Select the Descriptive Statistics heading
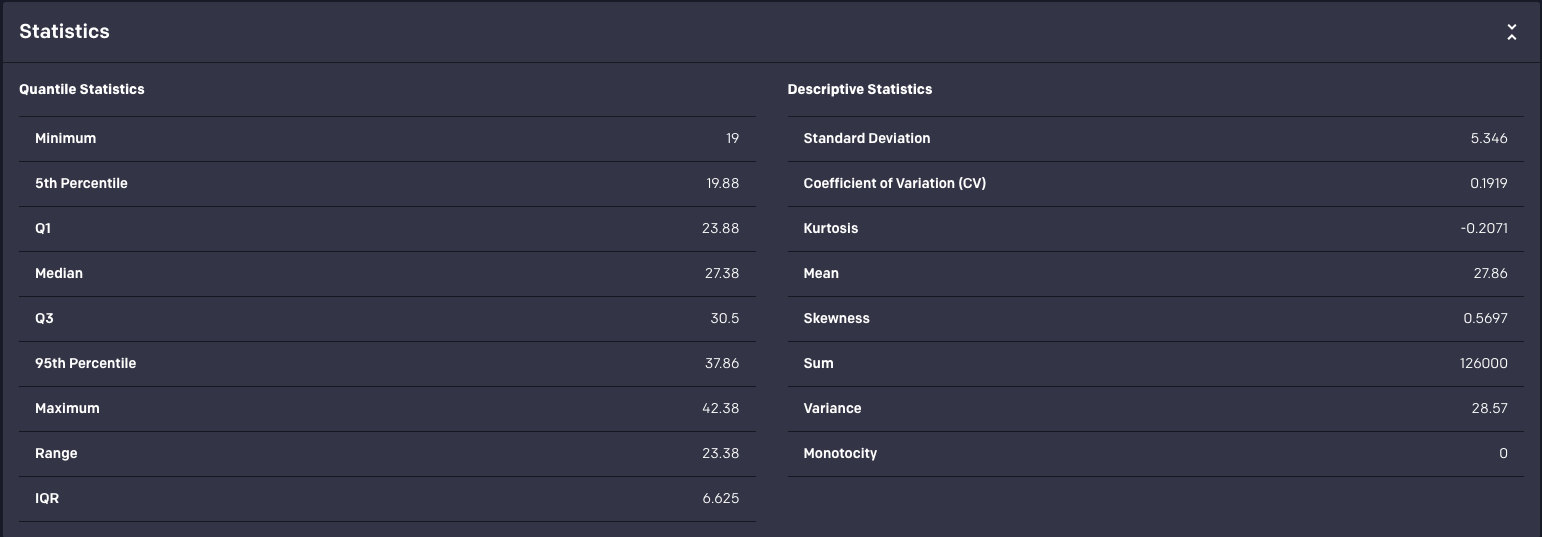1542x537 pixels. coord(859,89)
